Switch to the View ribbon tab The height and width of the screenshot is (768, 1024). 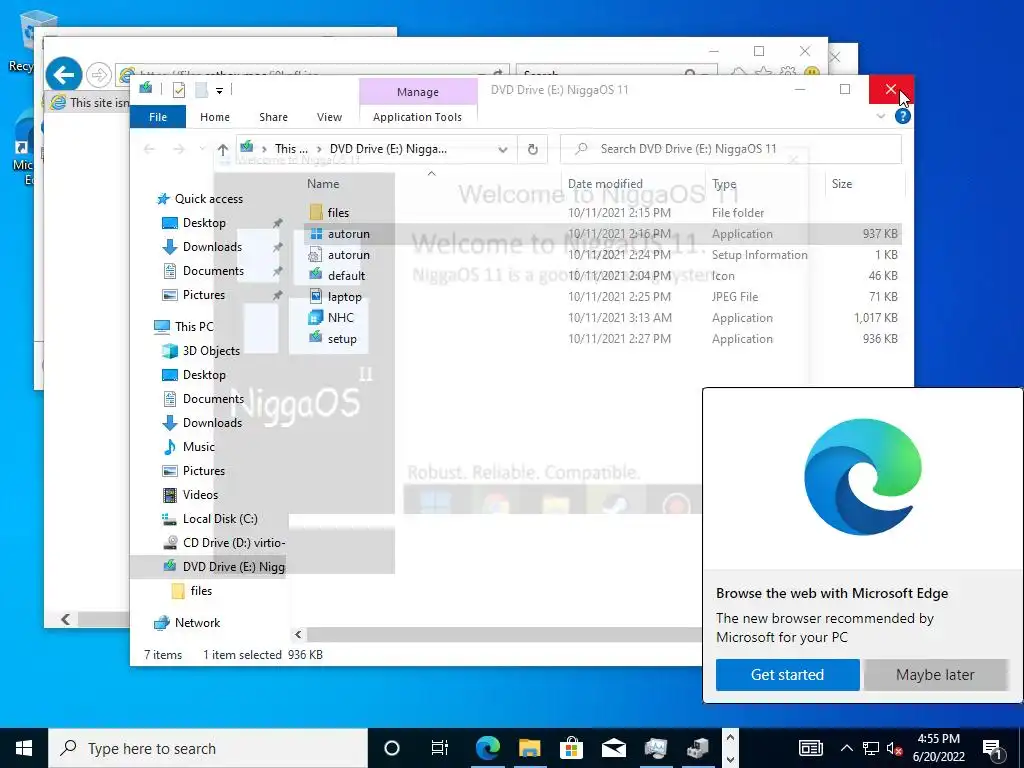(329, 117)
